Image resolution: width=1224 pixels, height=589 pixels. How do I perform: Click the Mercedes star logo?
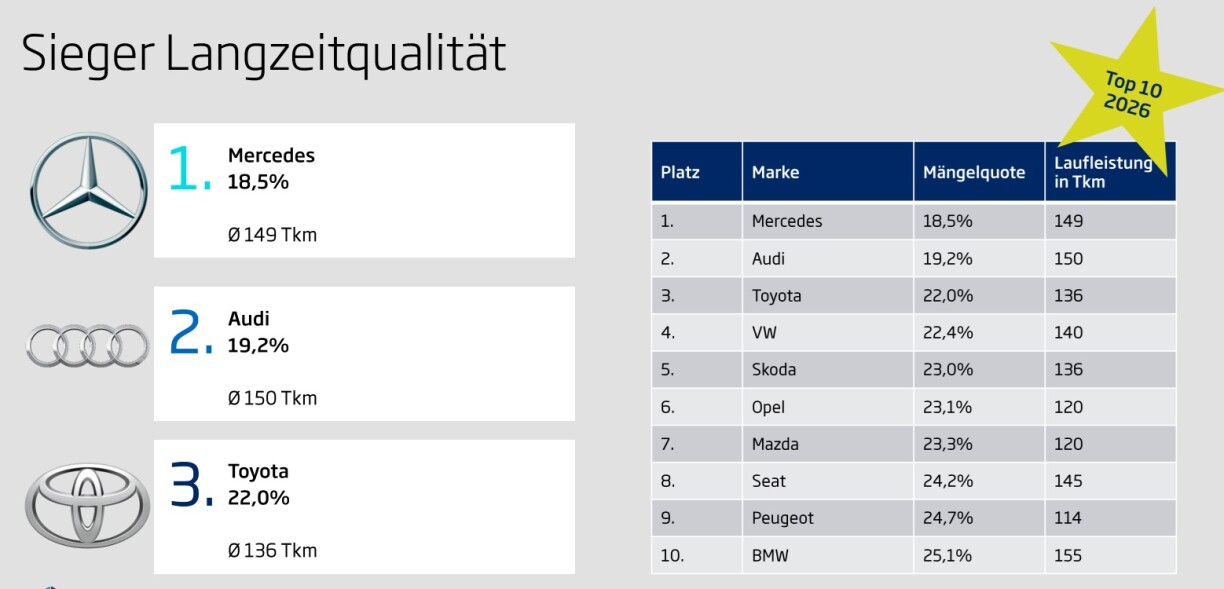[x=88, y=190]
